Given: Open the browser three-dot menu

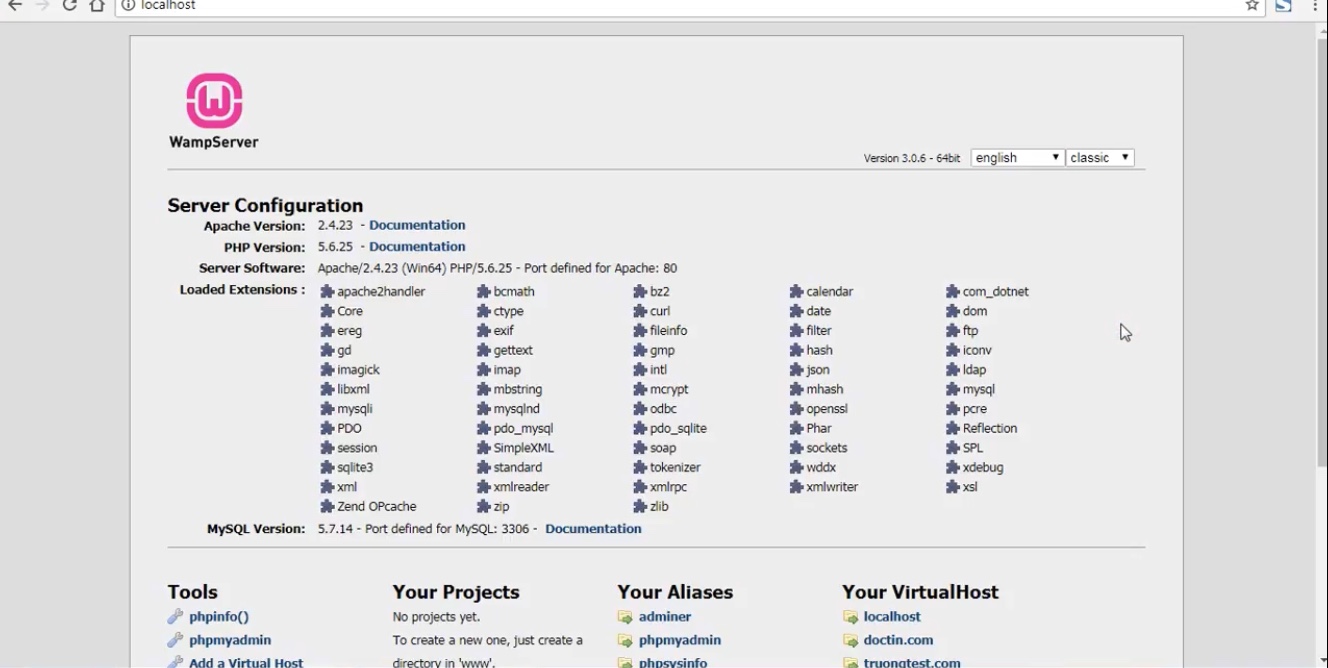Looking at the screenshot, I should (x=1315, y=6).
